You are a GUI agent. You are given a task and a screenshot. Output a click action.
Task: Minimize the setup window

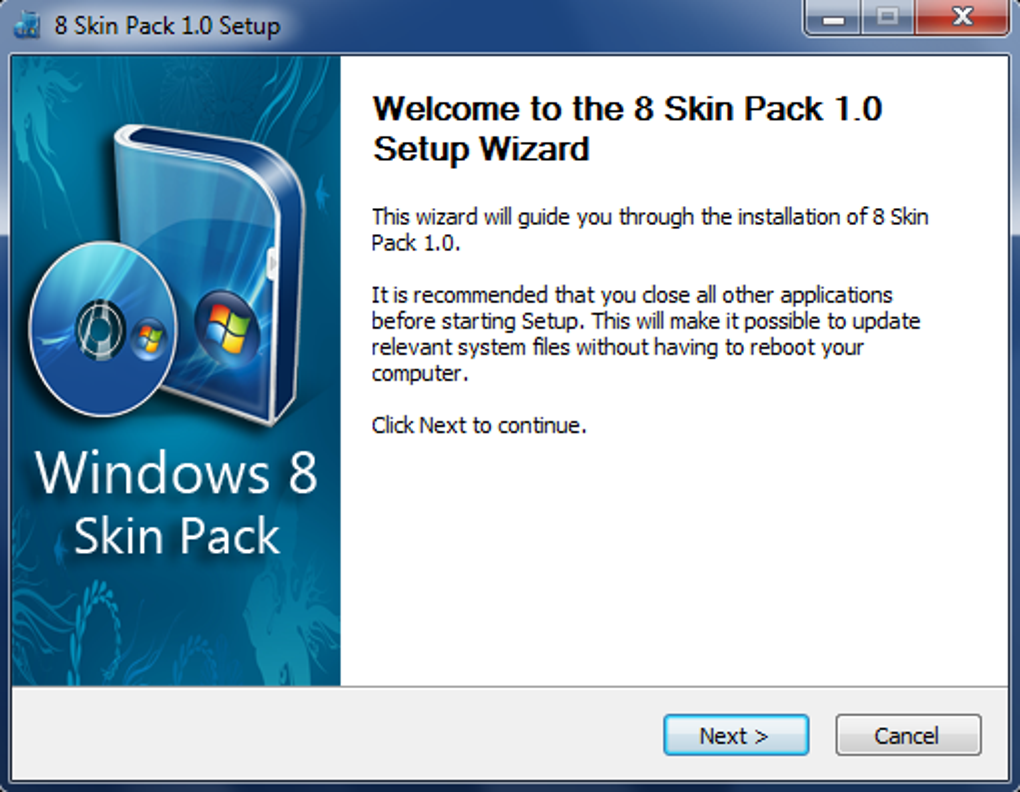click(833, 17)
